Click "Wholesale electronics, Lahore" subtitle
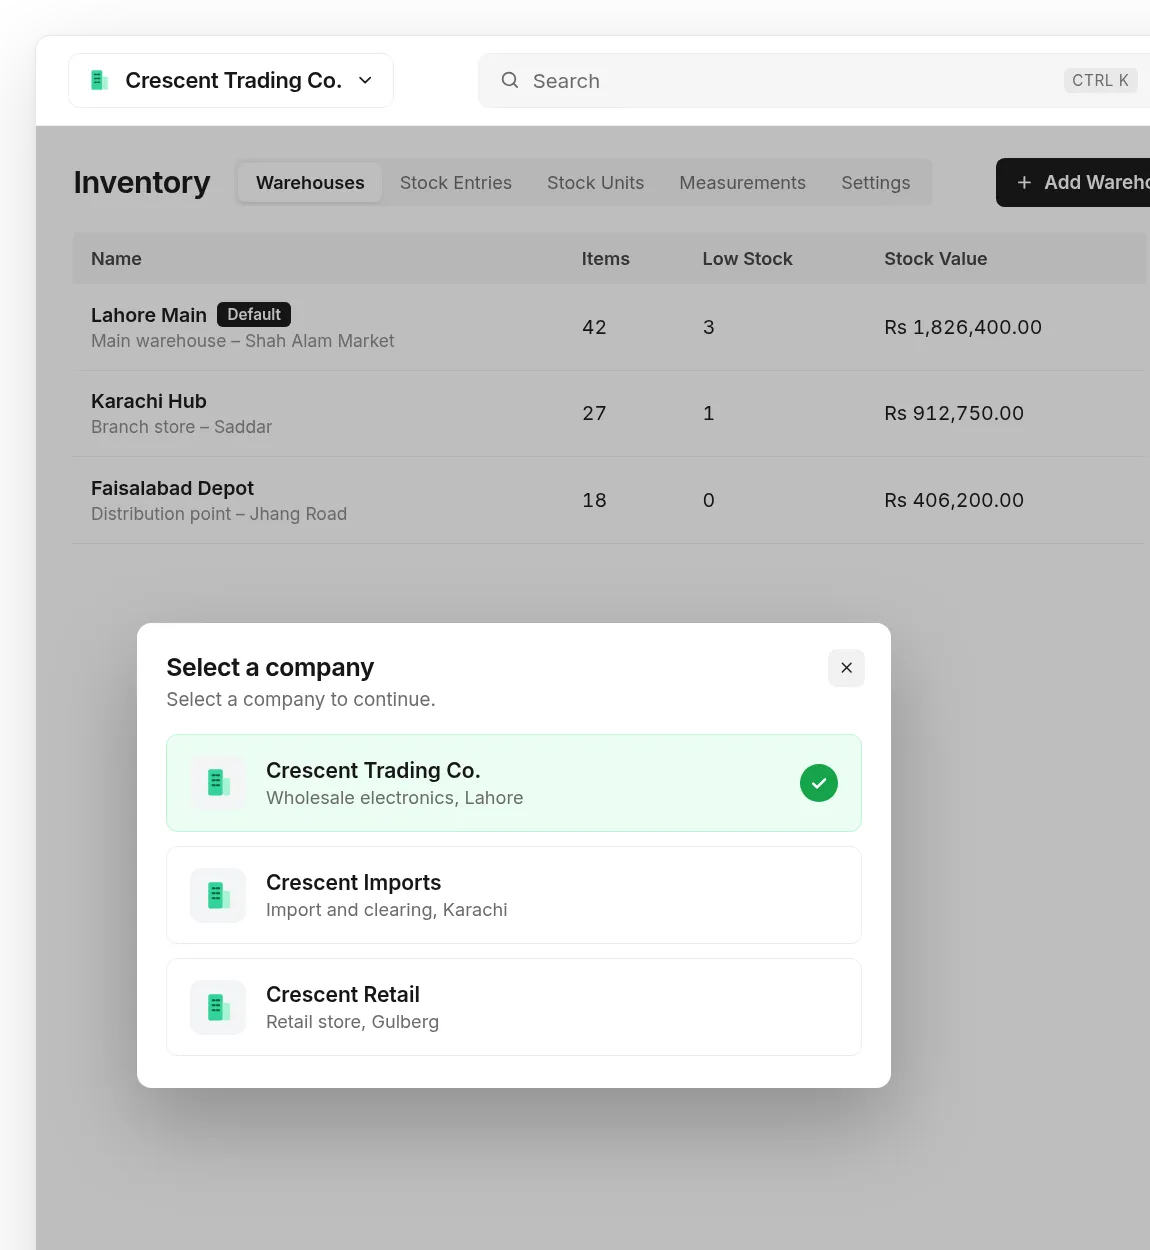1150x1250 pixels. click(x=395, y=798)
